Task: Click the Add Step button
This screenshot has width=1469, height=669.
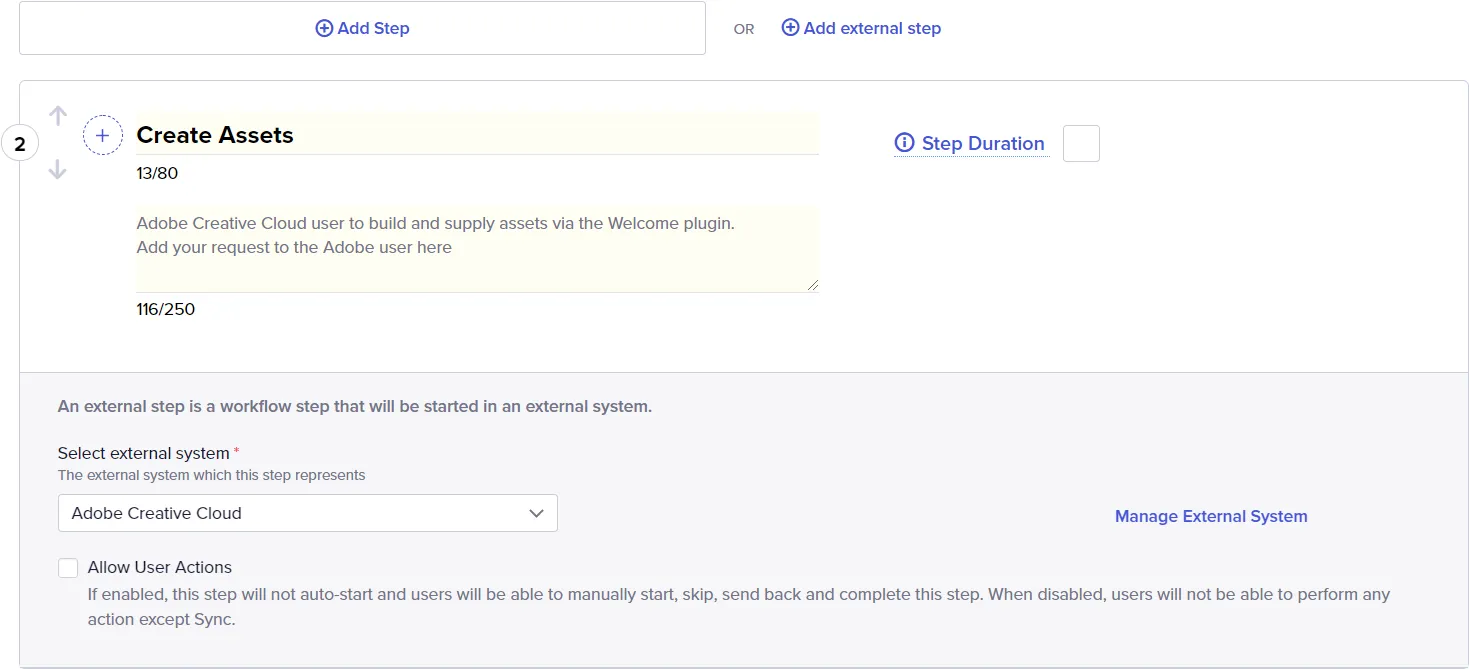Action: click(x=362, y=28)
